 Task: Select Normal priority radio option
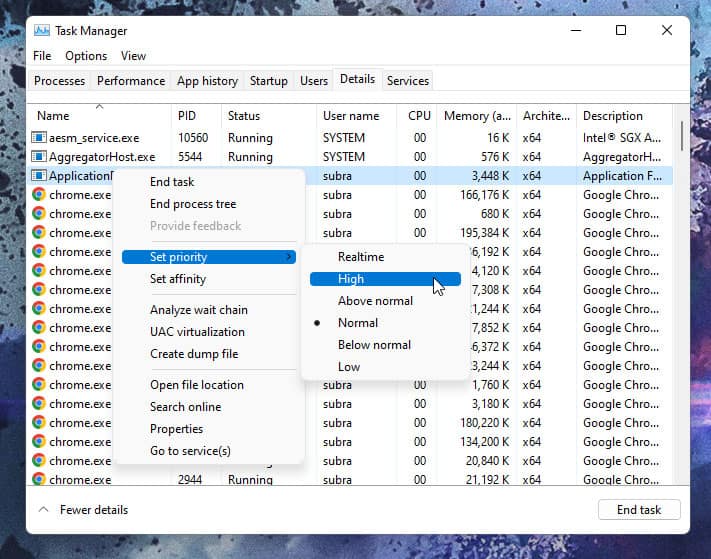(x=357, y=323)
